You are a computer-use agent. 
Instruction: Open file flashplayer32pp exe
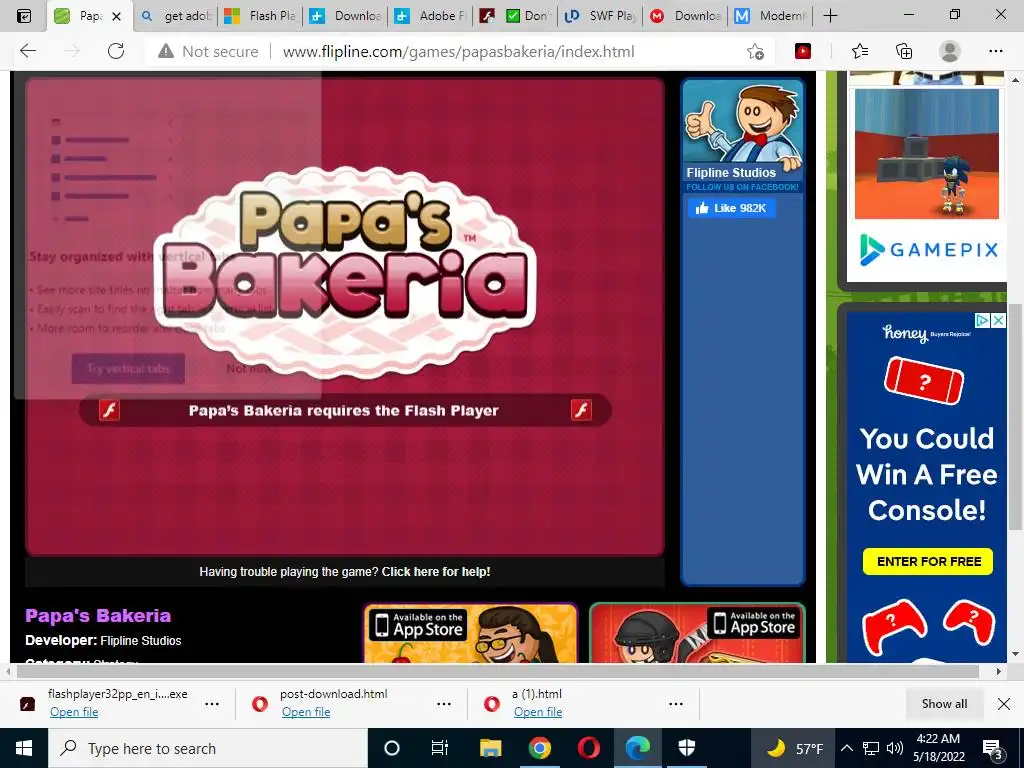74,712
